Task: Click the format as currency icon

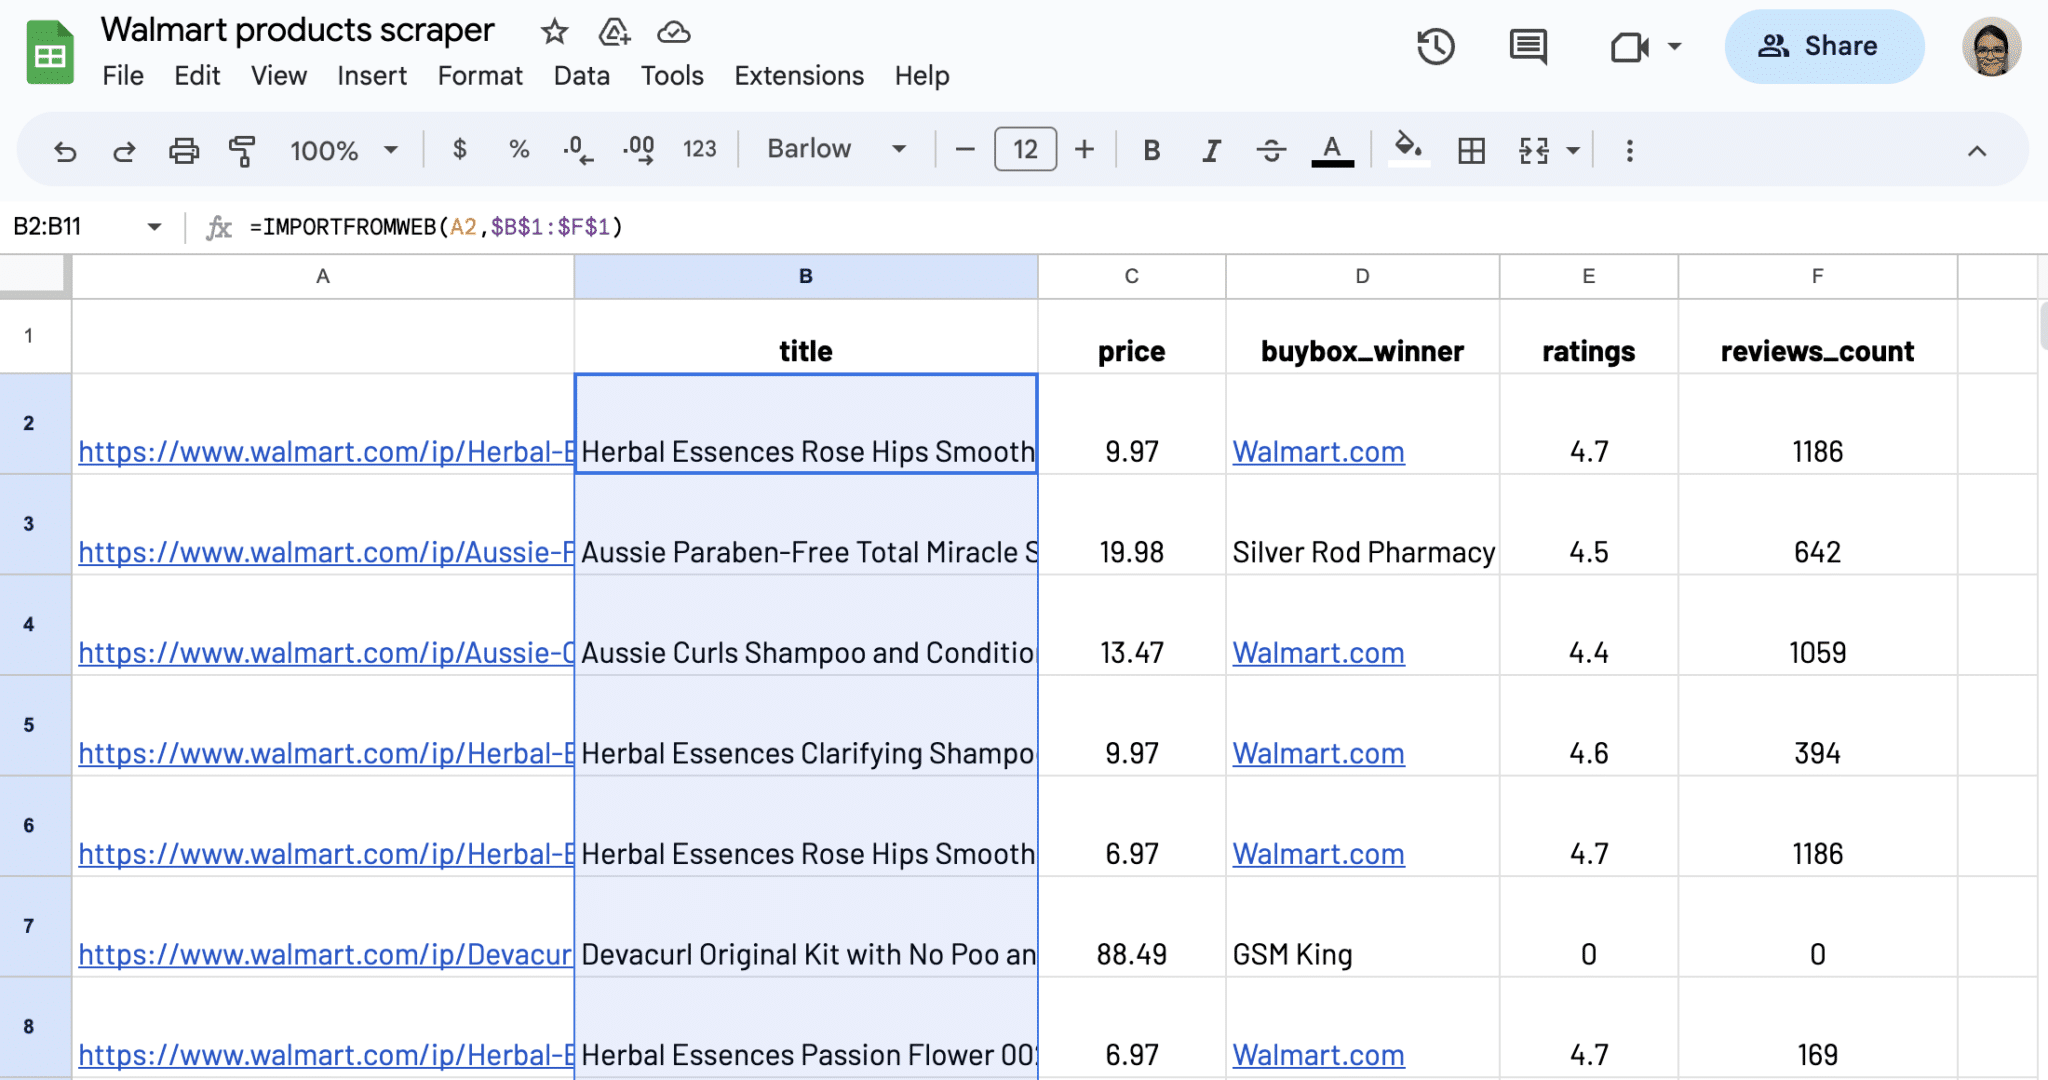Action: (459, 150)
